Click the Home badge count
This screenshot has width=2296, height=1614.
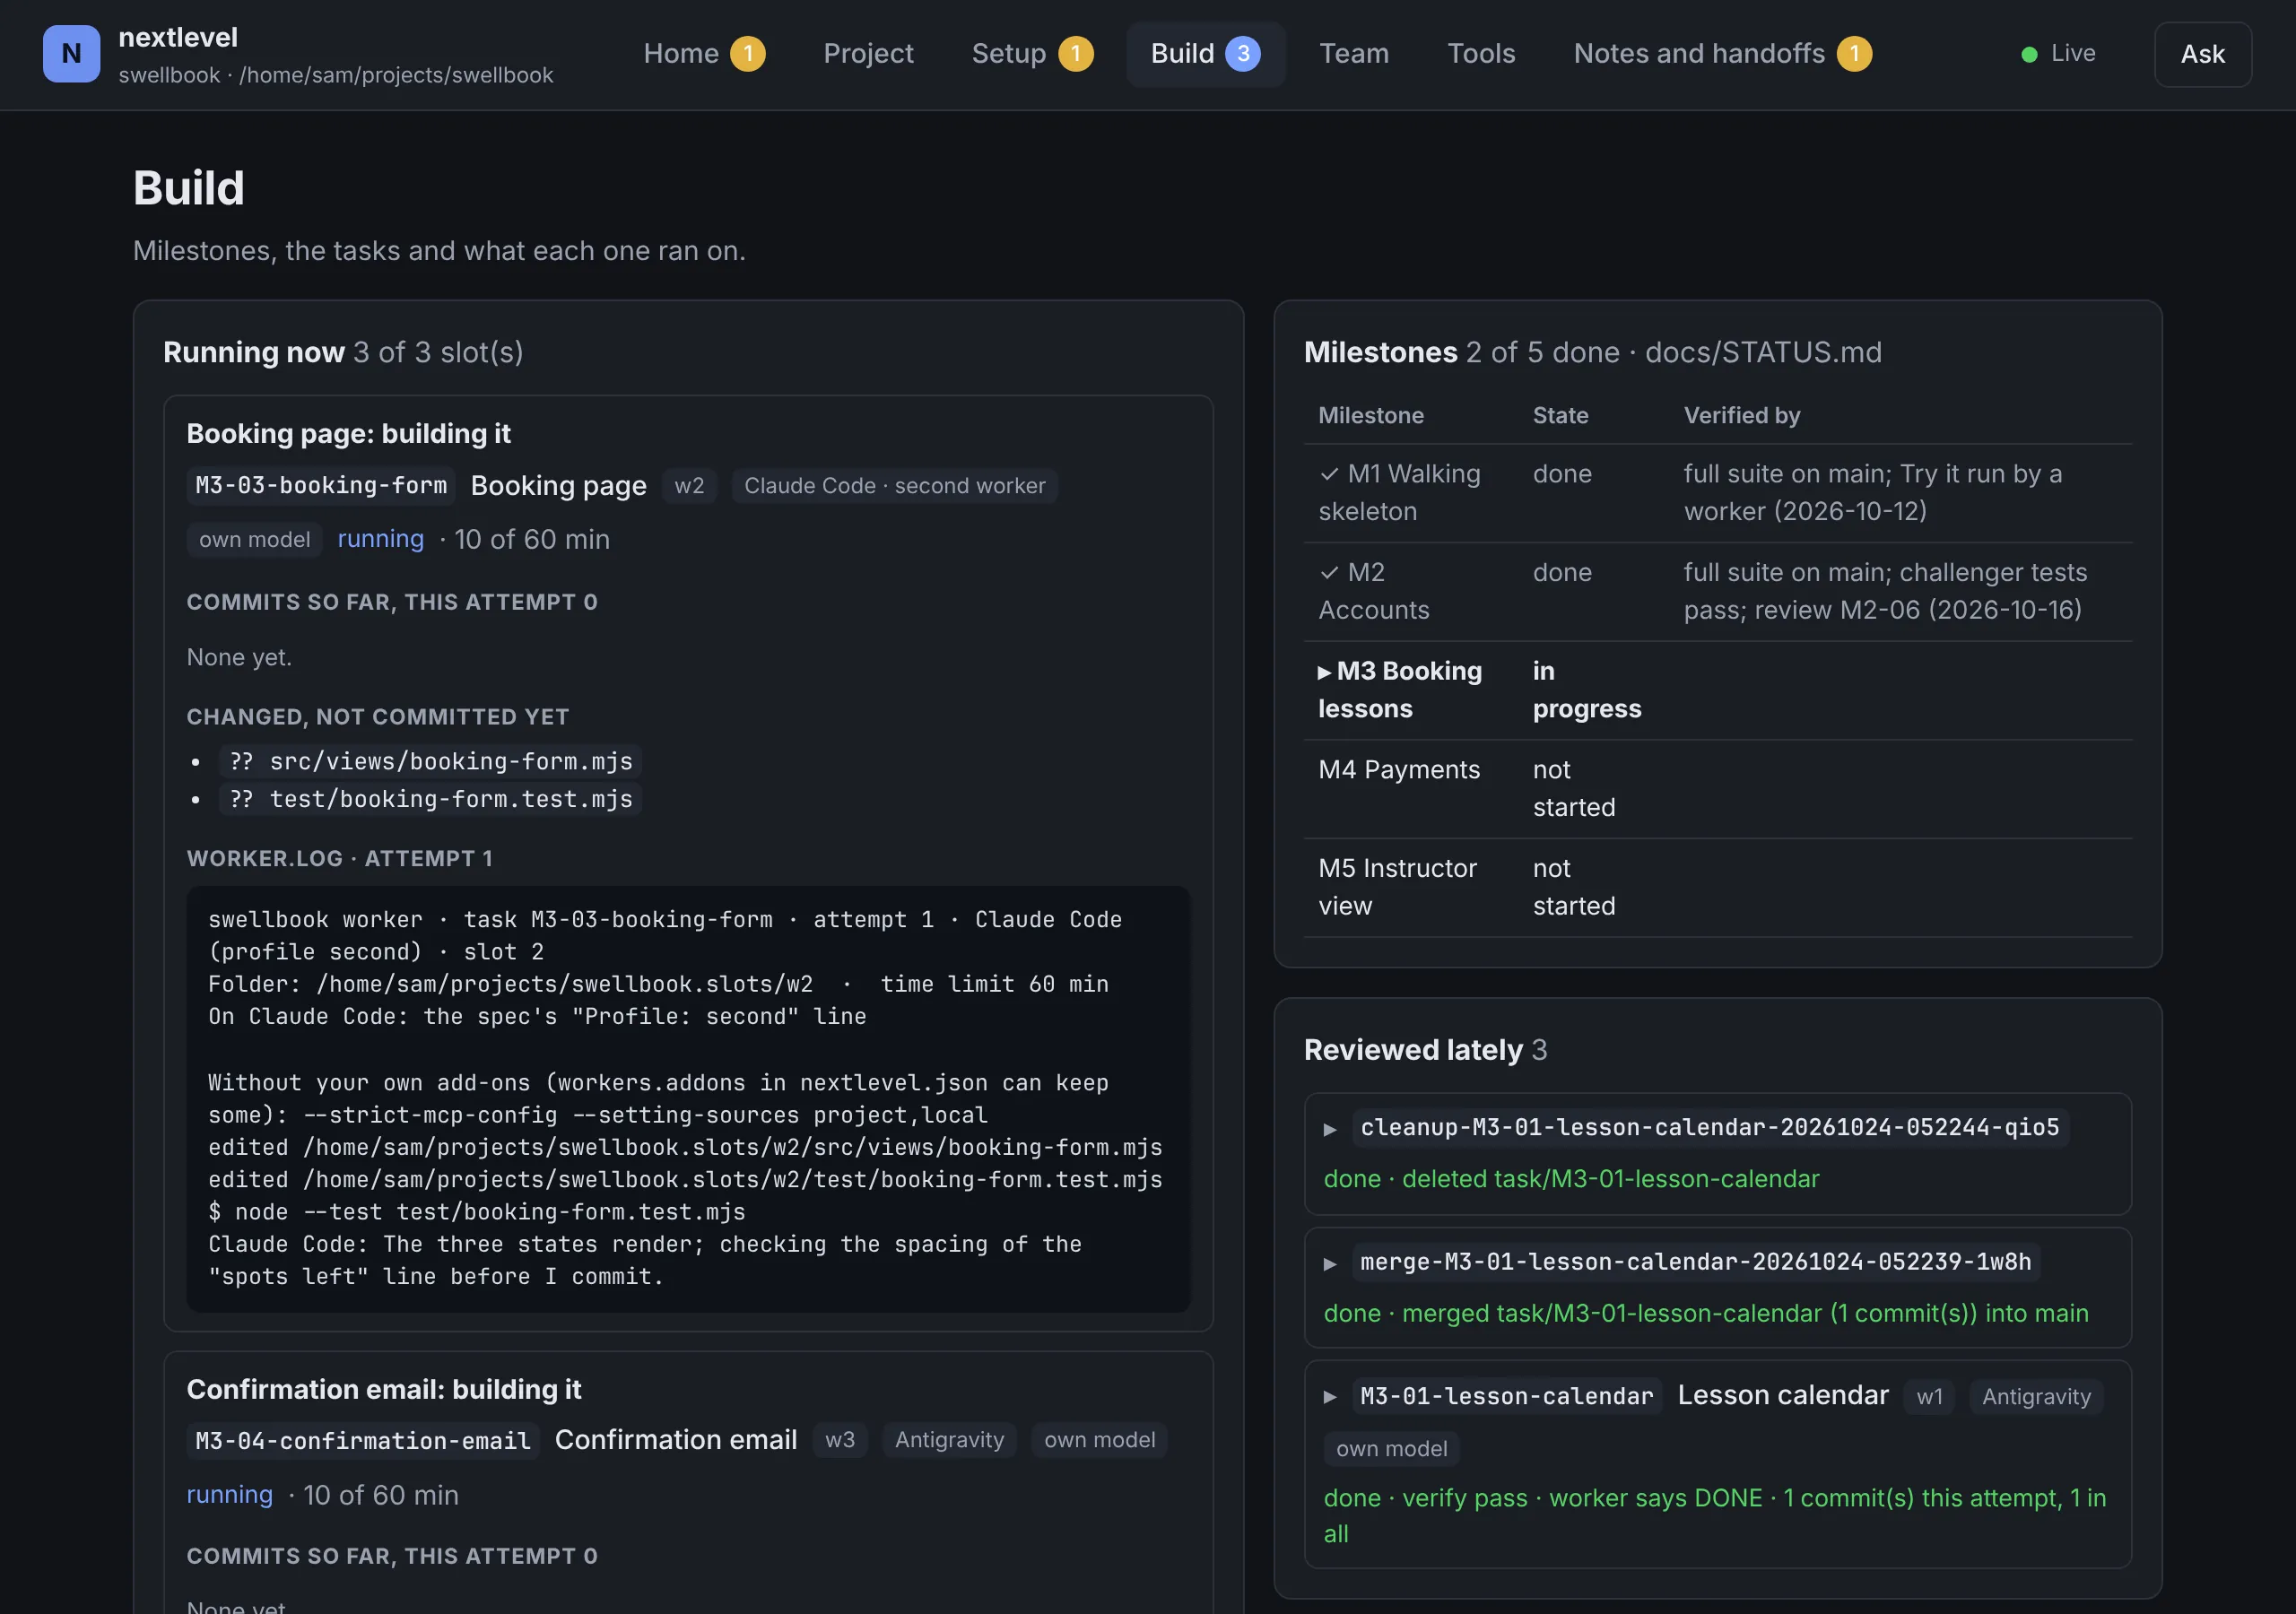coord(747,54)
